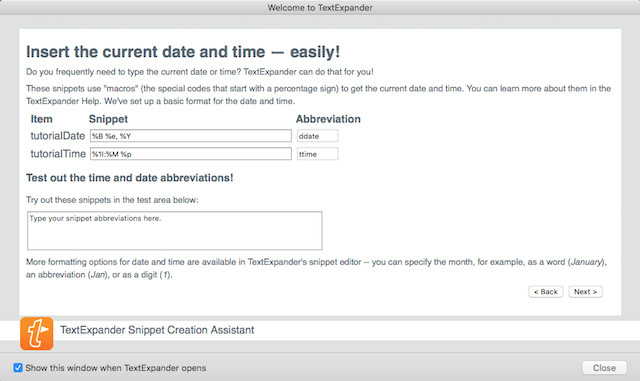The width and height of the screenshot is (640, 381).
Task: Click Test out the time and date abbreviations heading
Action: point(130,178)
